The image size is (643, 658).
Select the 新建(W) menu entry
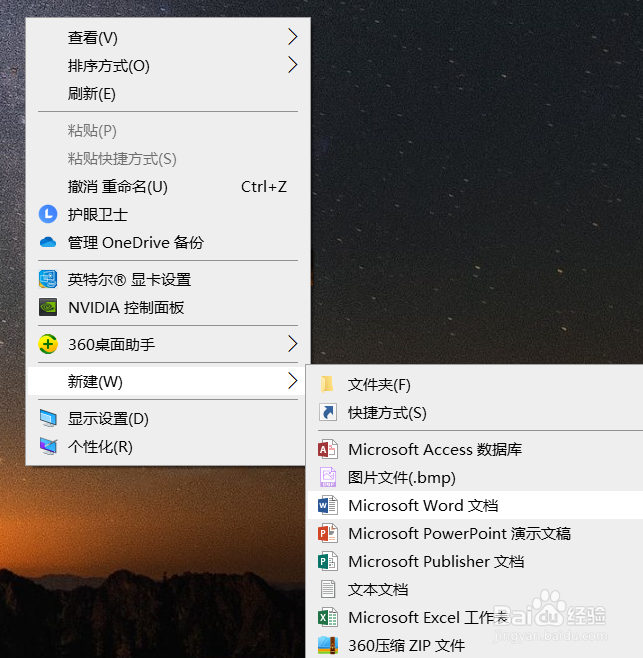[168, 381]
